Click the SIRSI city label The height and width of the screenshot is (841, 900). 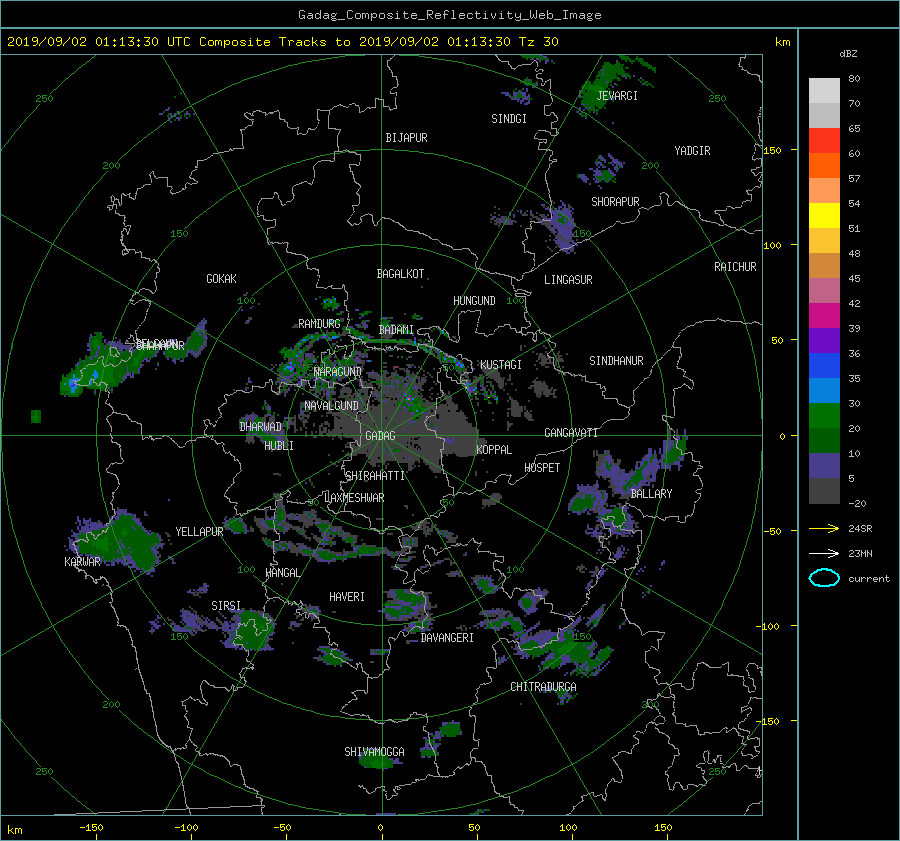226,606
